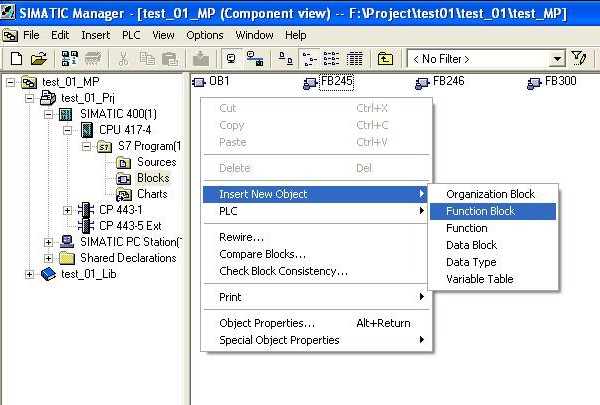Switch to List view icon
The width and height of the screenshot is (600, 405).
(x=331, y=59)
